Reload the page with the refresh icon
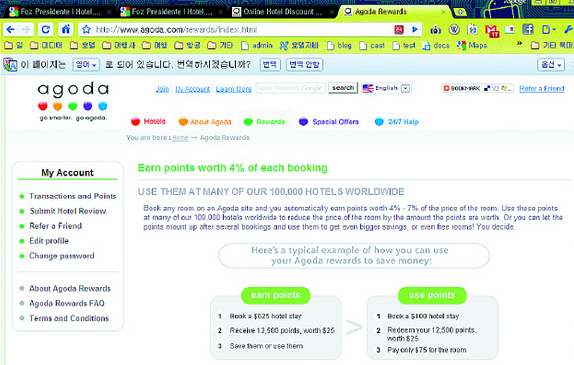 45,29
